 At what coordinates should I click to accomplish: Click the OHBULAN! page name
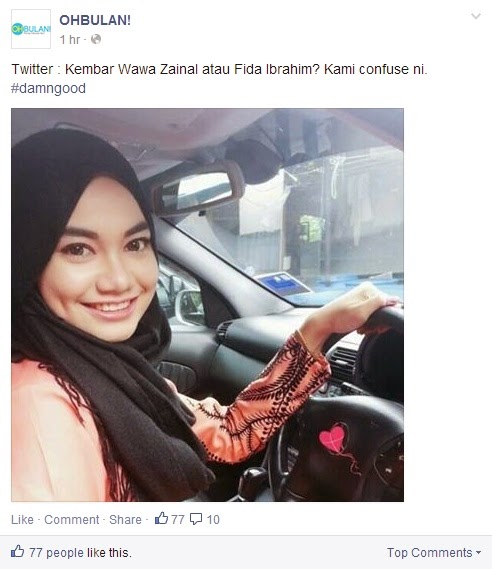95,20
